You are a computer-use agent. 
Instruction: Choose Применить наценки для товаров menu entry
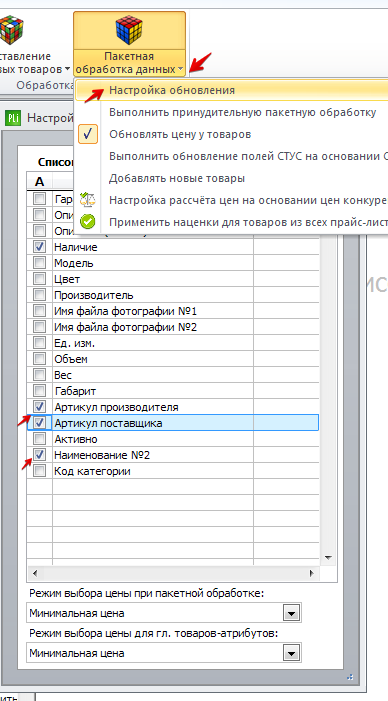(x=248, y=222)
